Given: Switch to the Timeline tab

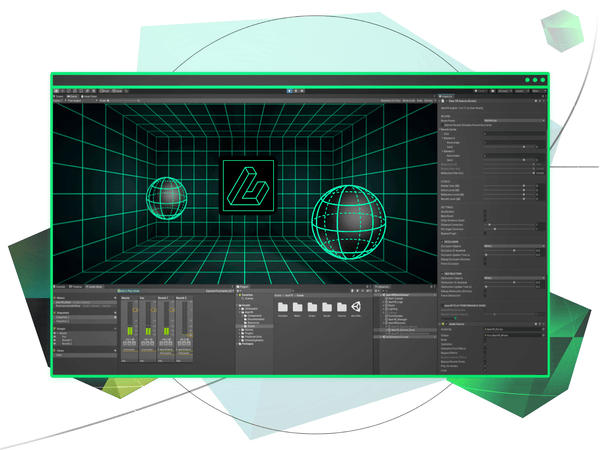Looking at the screenshot, I should 76,287.
